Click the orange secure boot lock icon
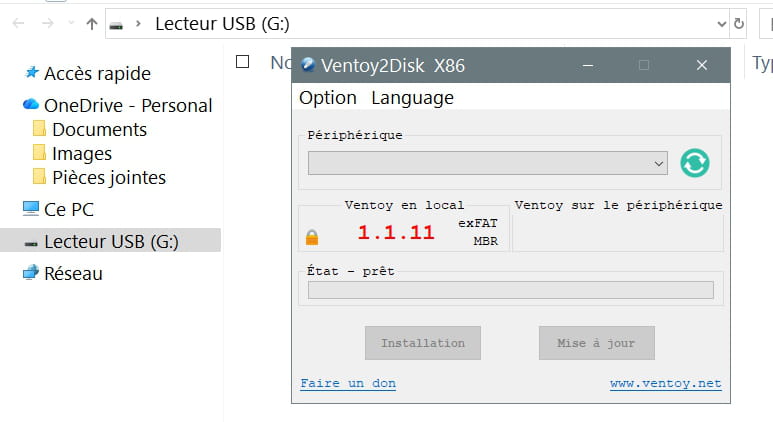The image size is (773, 422). pos(312,237)
